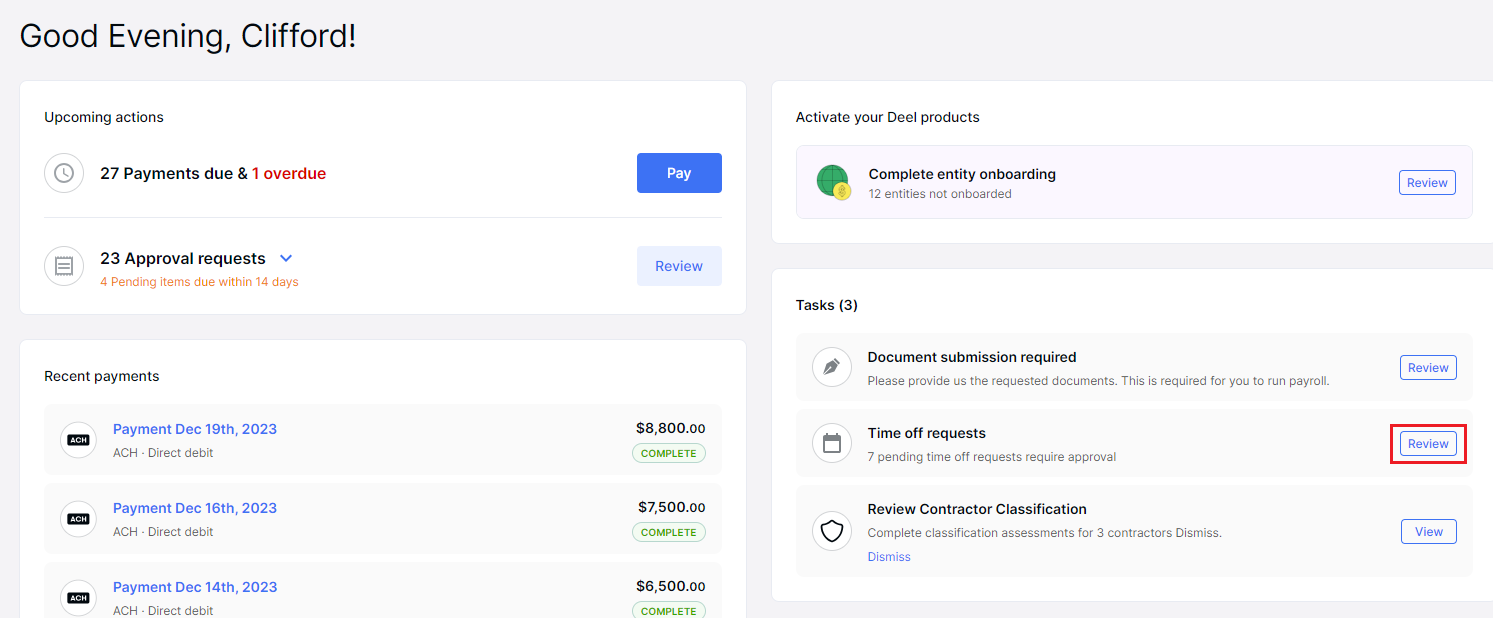Image resolution: width=1493 pixels, height=618 pixels.
Task: Review the Document submission required task
Action: click(x=1428, y=368)
